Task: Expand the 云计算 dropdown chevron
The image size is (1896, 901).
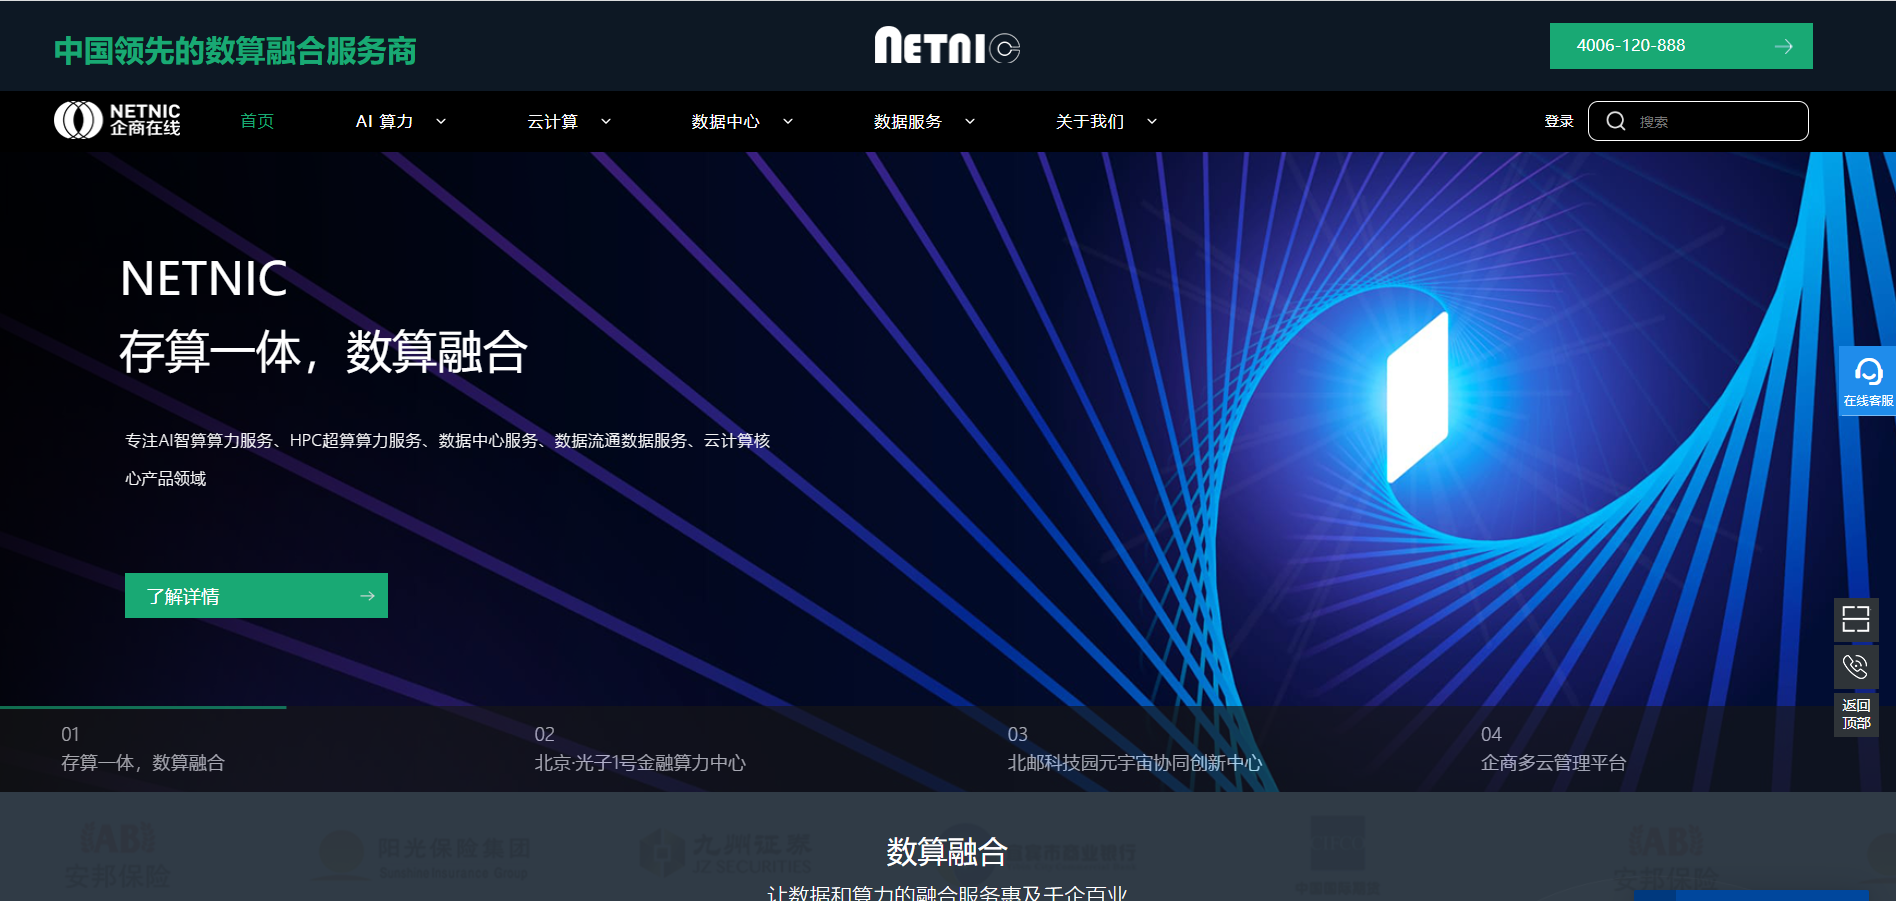Action: point(606,121)
